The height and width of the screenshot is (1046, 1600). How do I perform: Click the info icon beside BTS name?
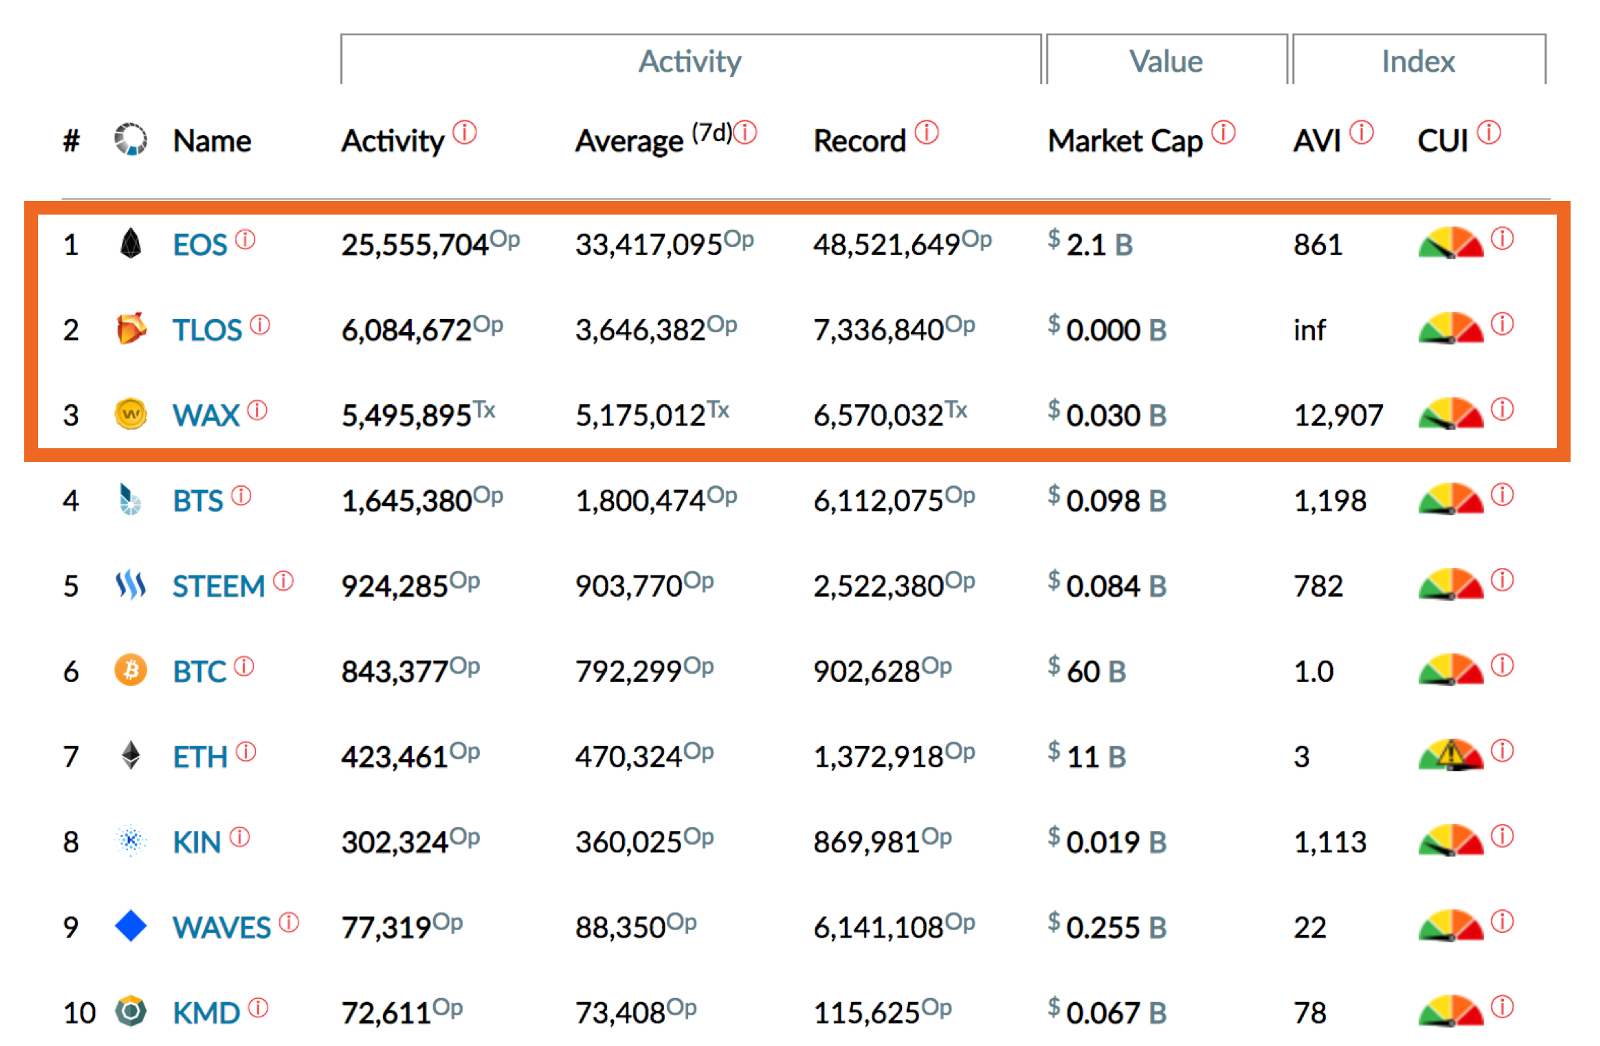(241, 495)
